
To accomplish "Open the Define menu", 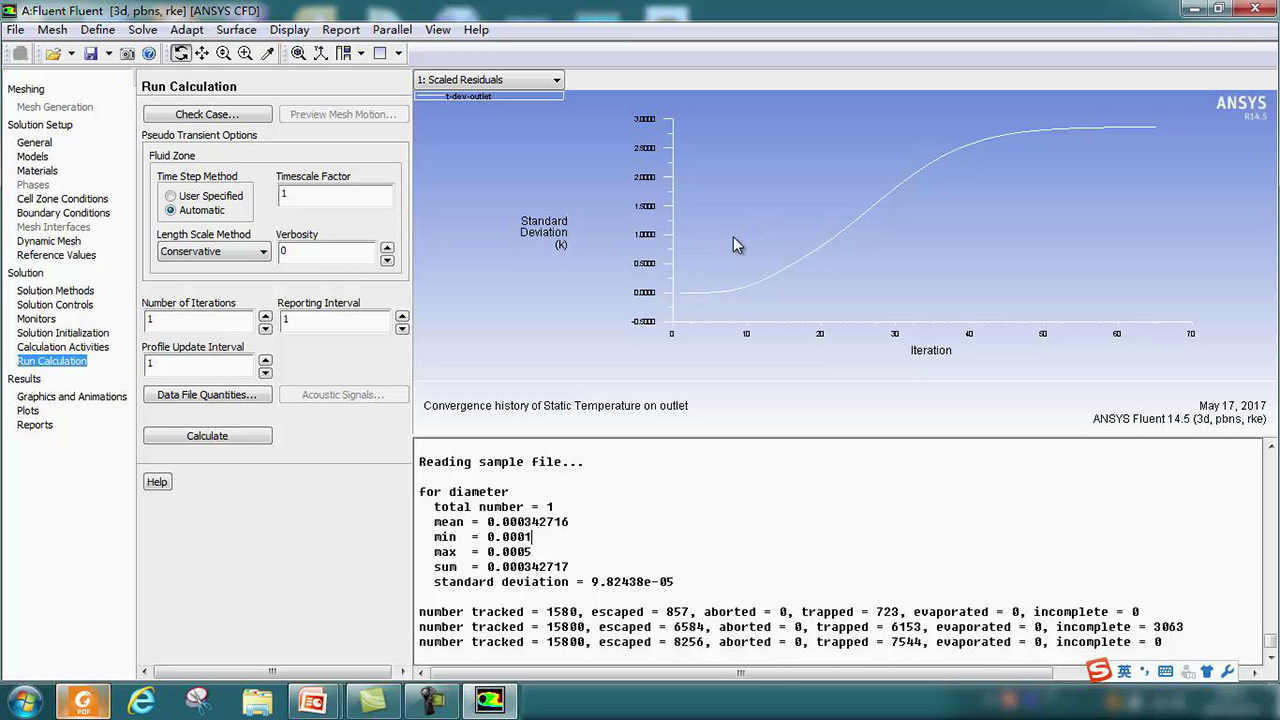I will [x=98, y=30].
